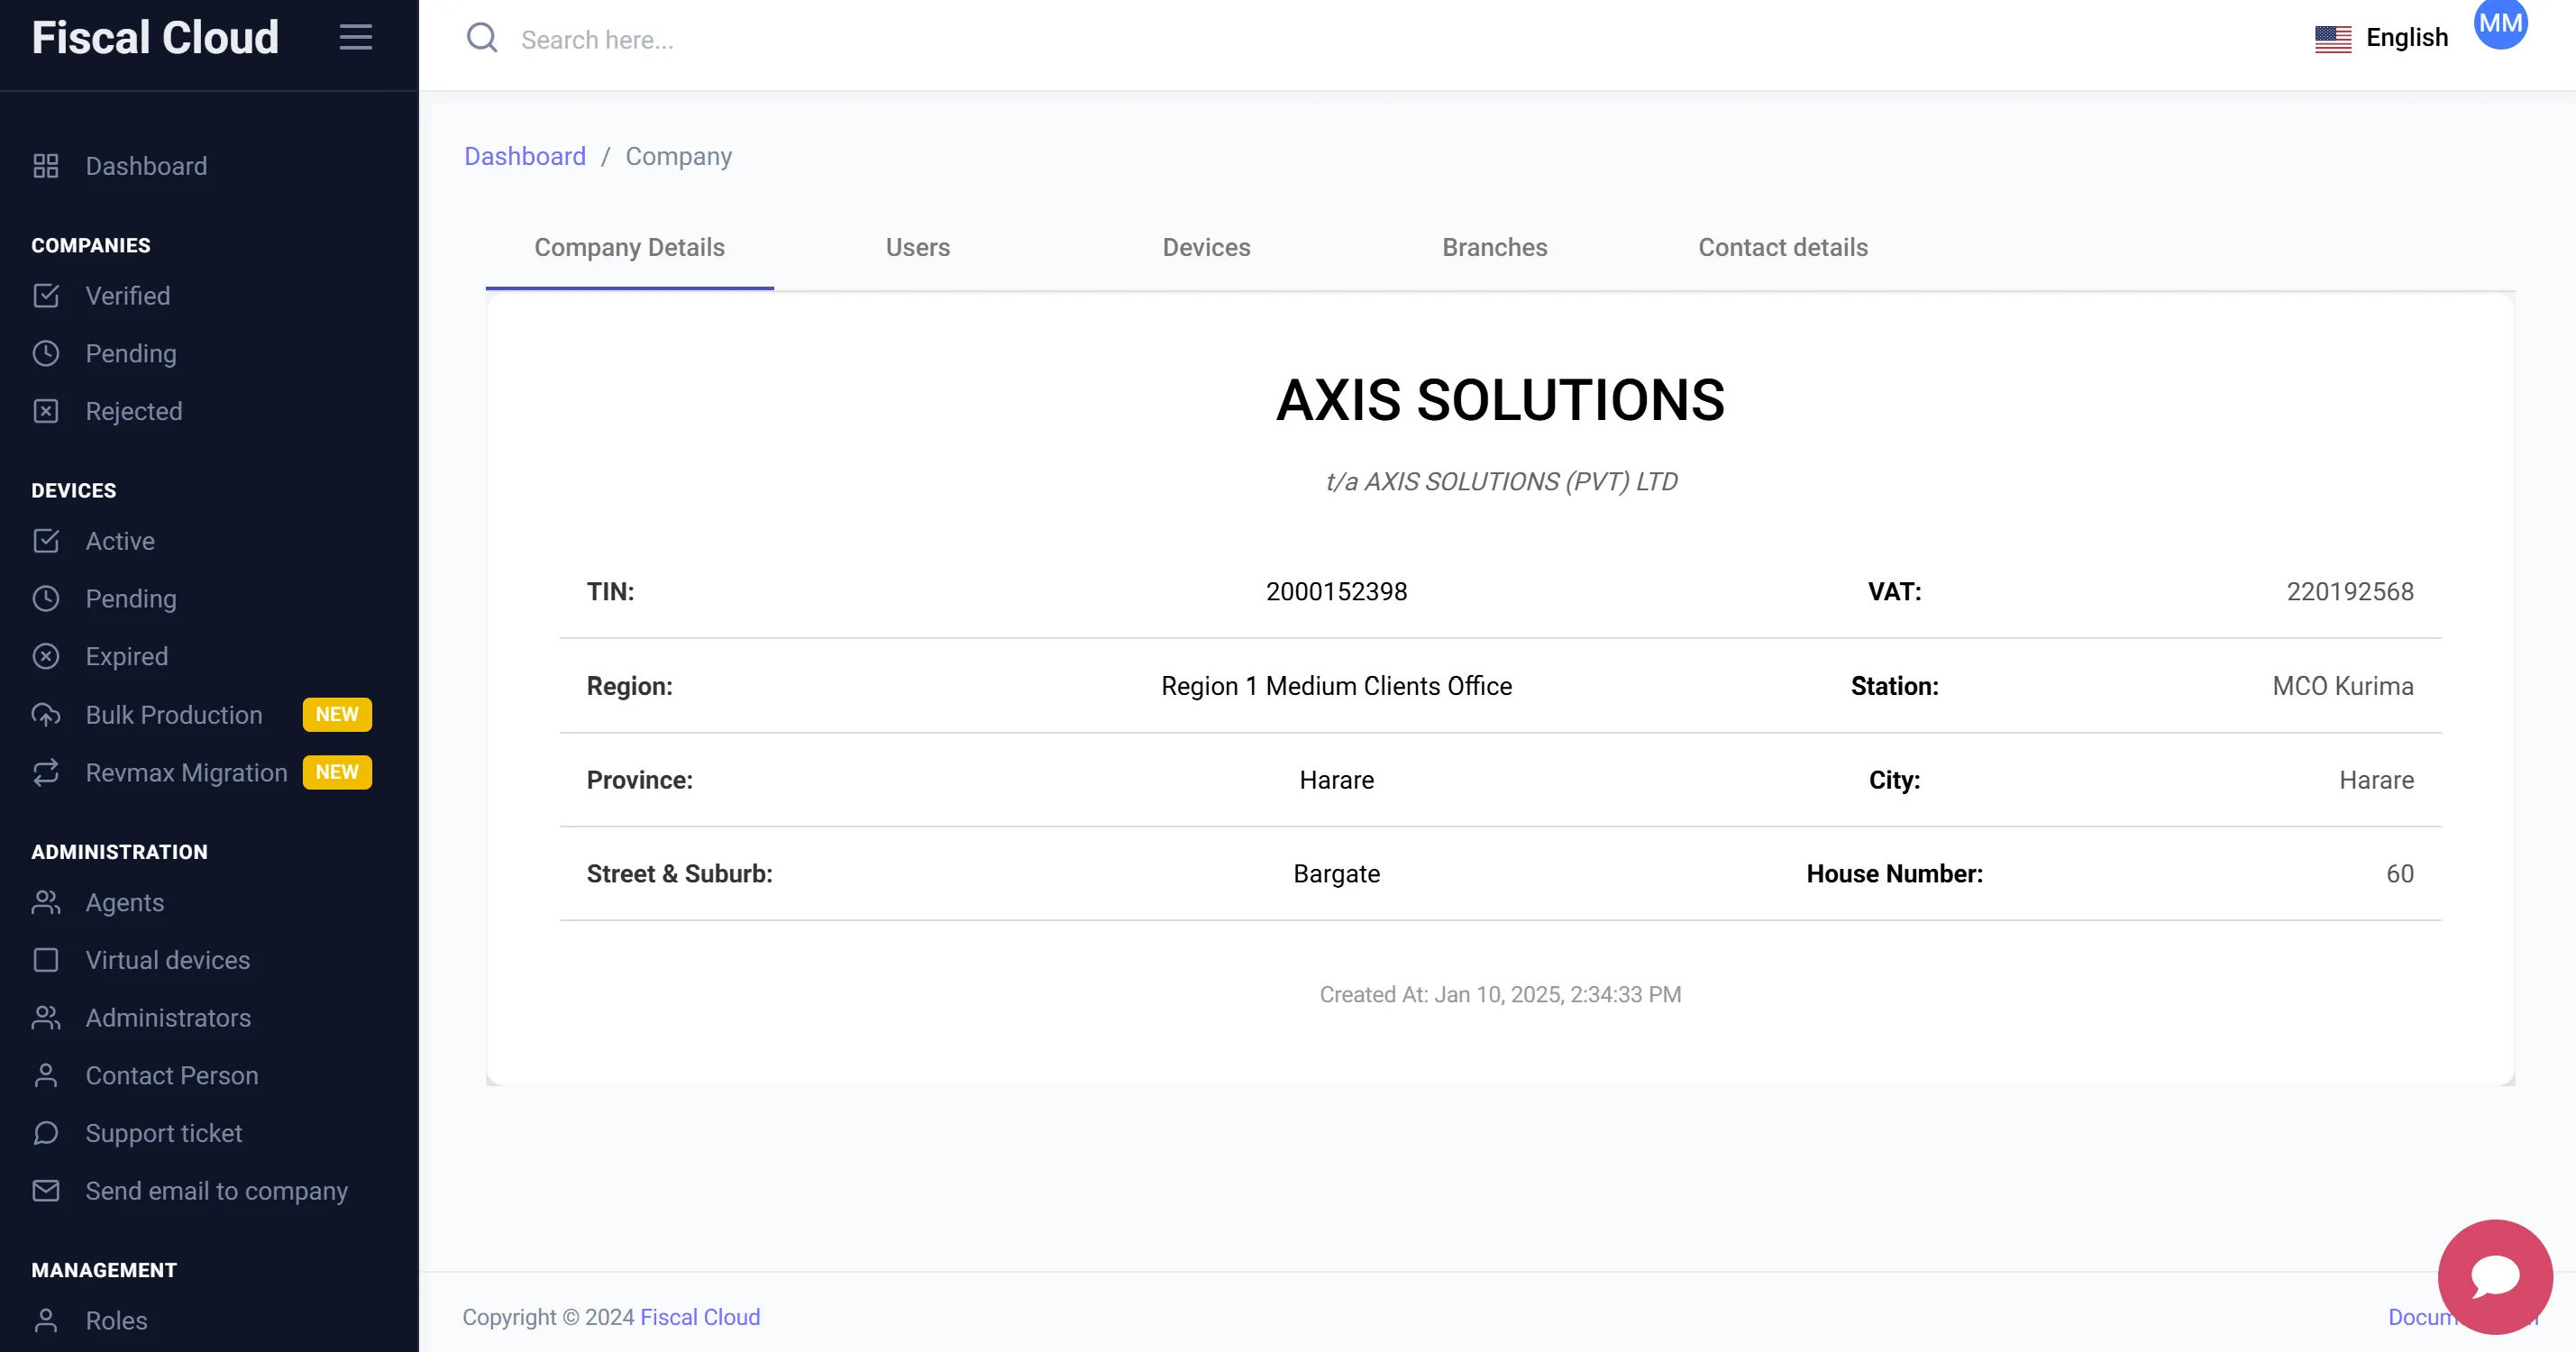
Task: Click the Administrators people icon
Action: tap(46, 1018)
